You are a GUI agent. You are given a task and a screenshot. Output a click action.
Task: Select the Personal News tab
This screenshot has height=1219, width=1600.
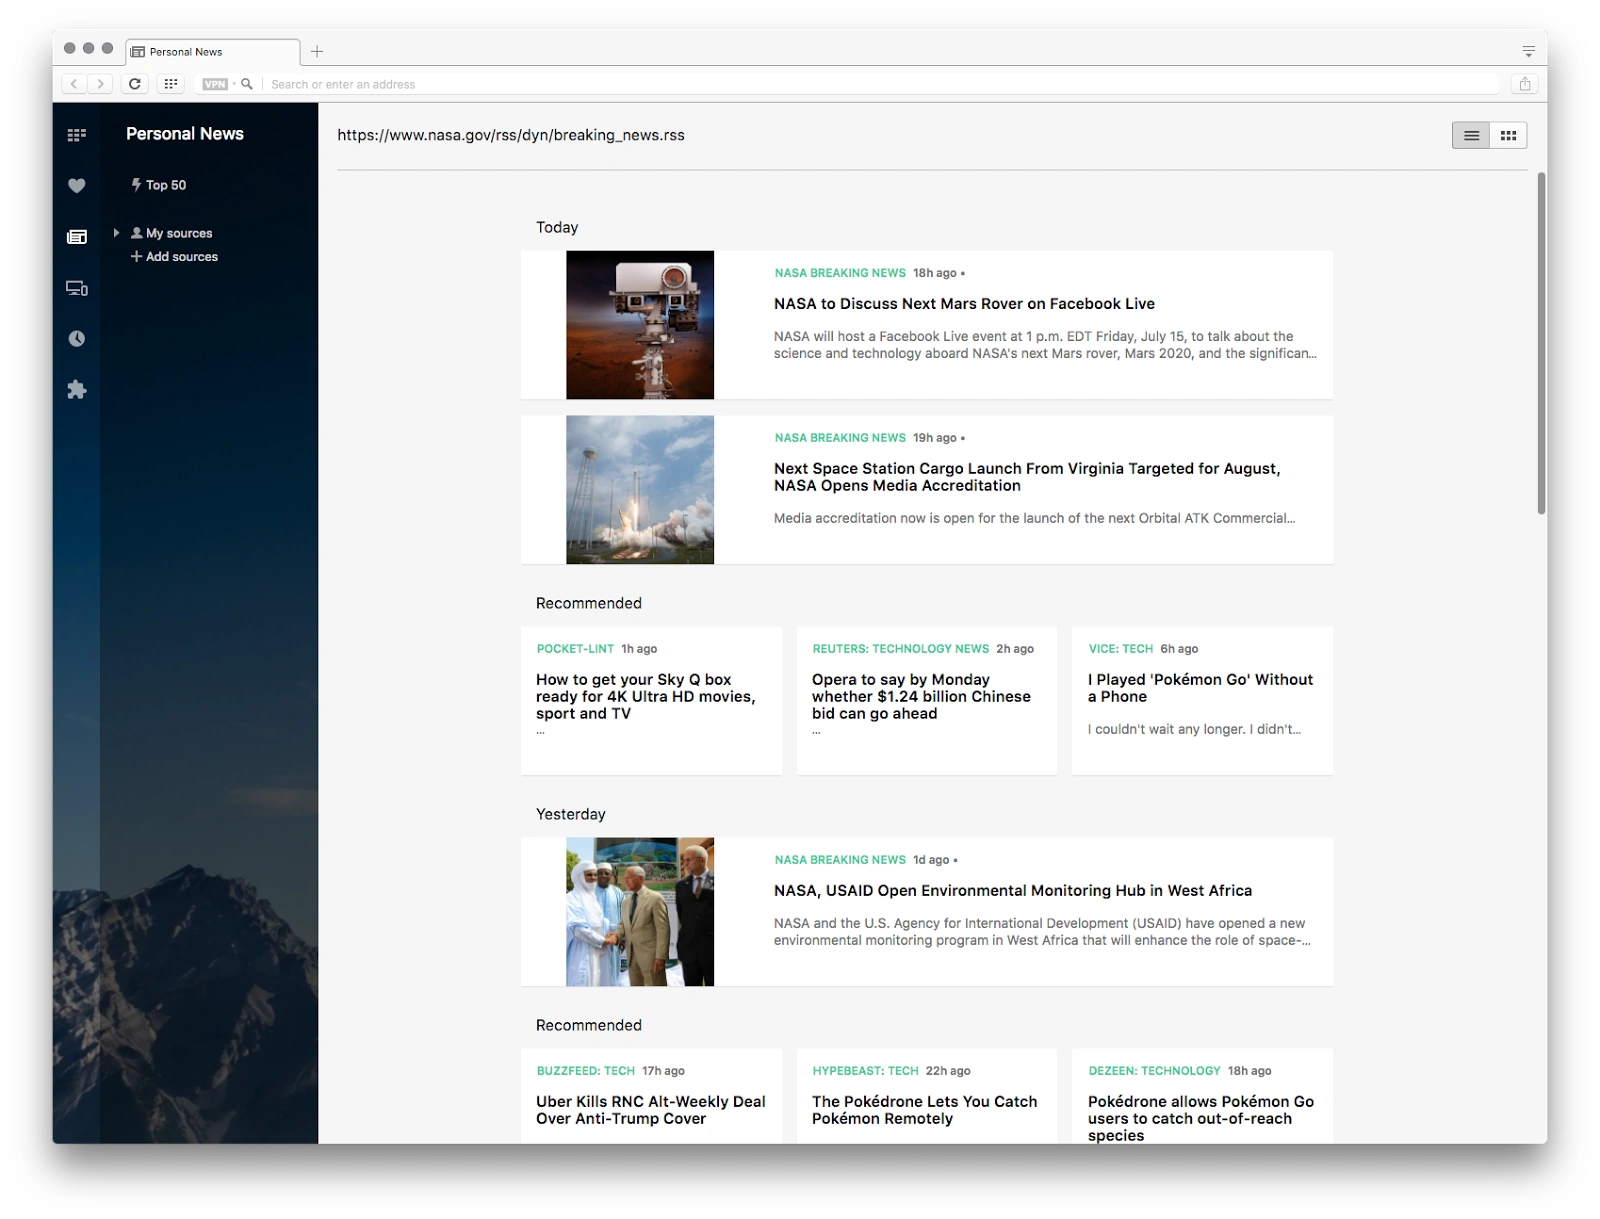213,52
